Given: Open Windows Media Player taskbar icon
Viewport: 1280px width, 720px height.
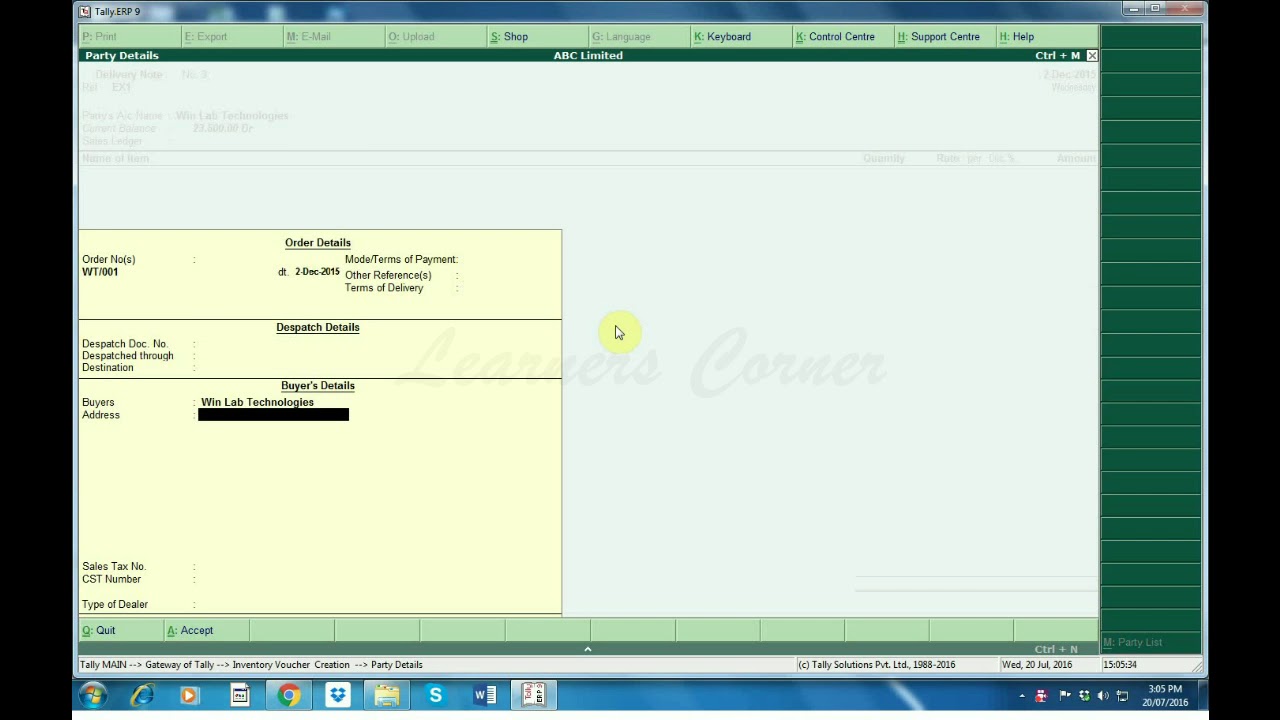Looking at the screenshot, I should (190, 695).
